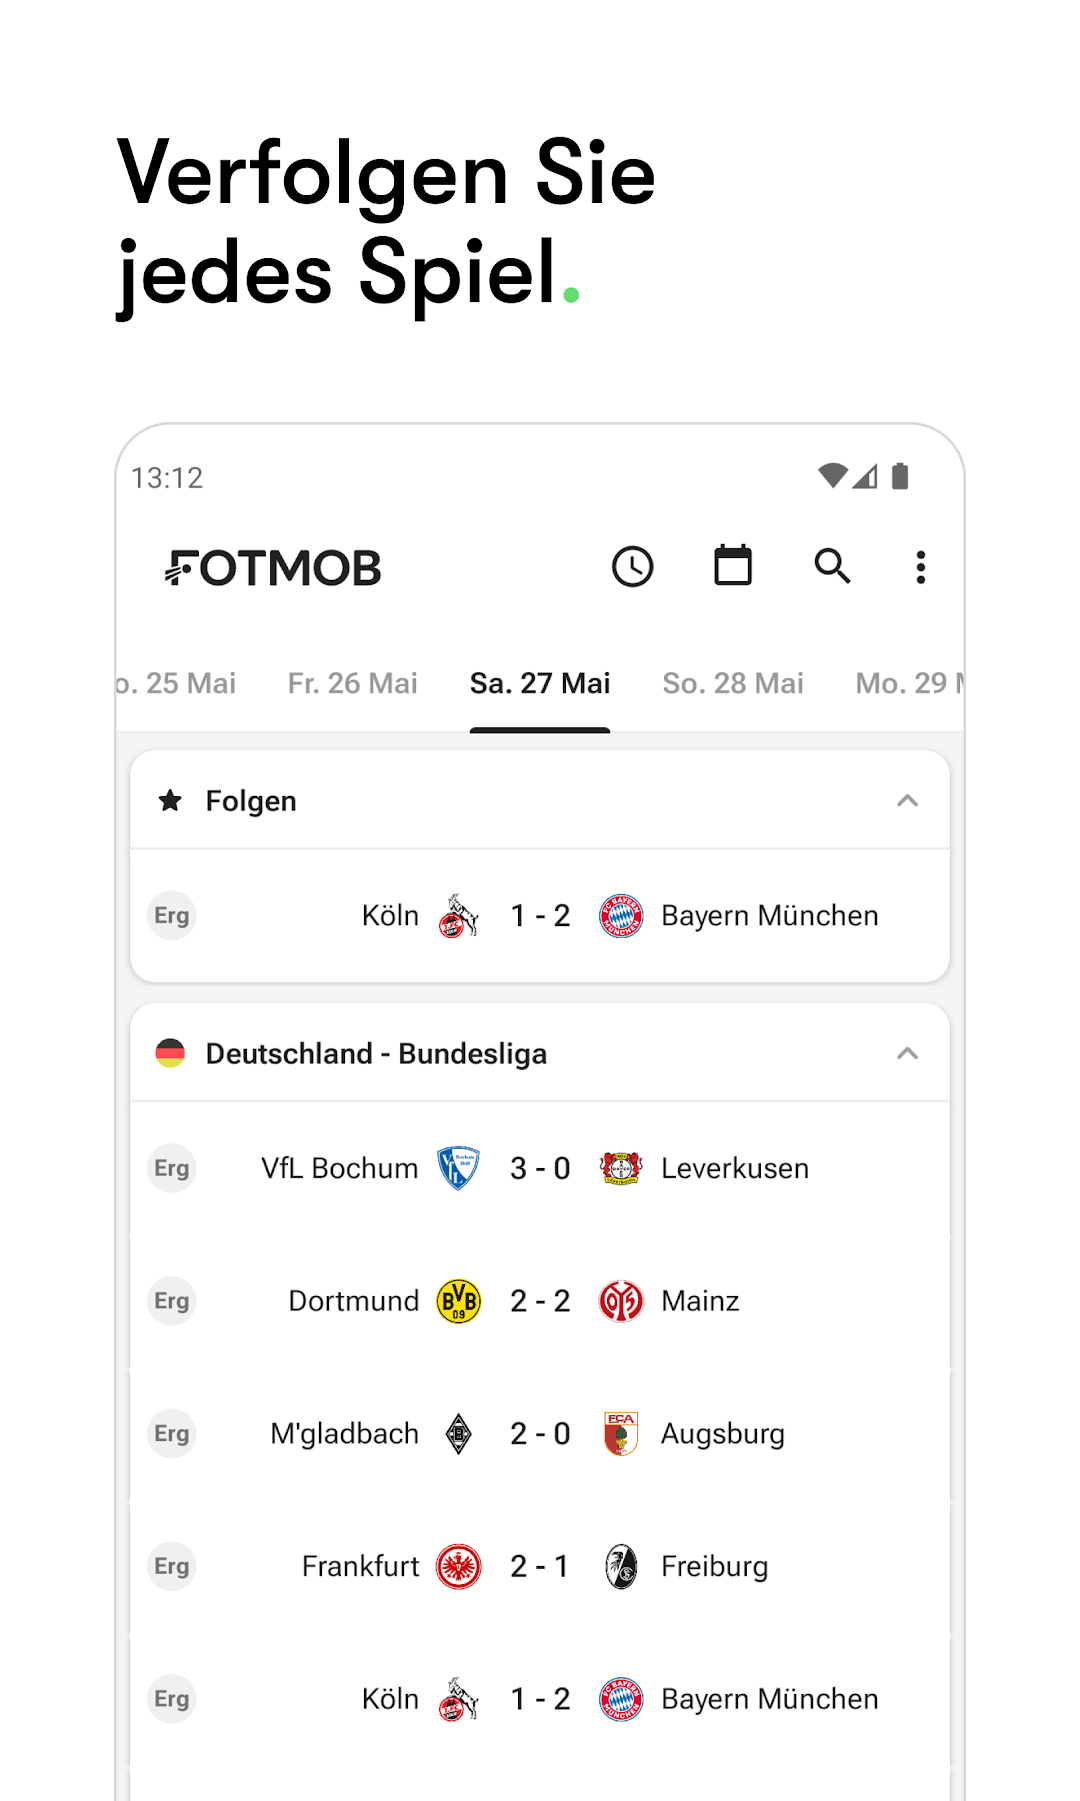Open the M'gladbach vs Augsburg match

point(540,1434)
